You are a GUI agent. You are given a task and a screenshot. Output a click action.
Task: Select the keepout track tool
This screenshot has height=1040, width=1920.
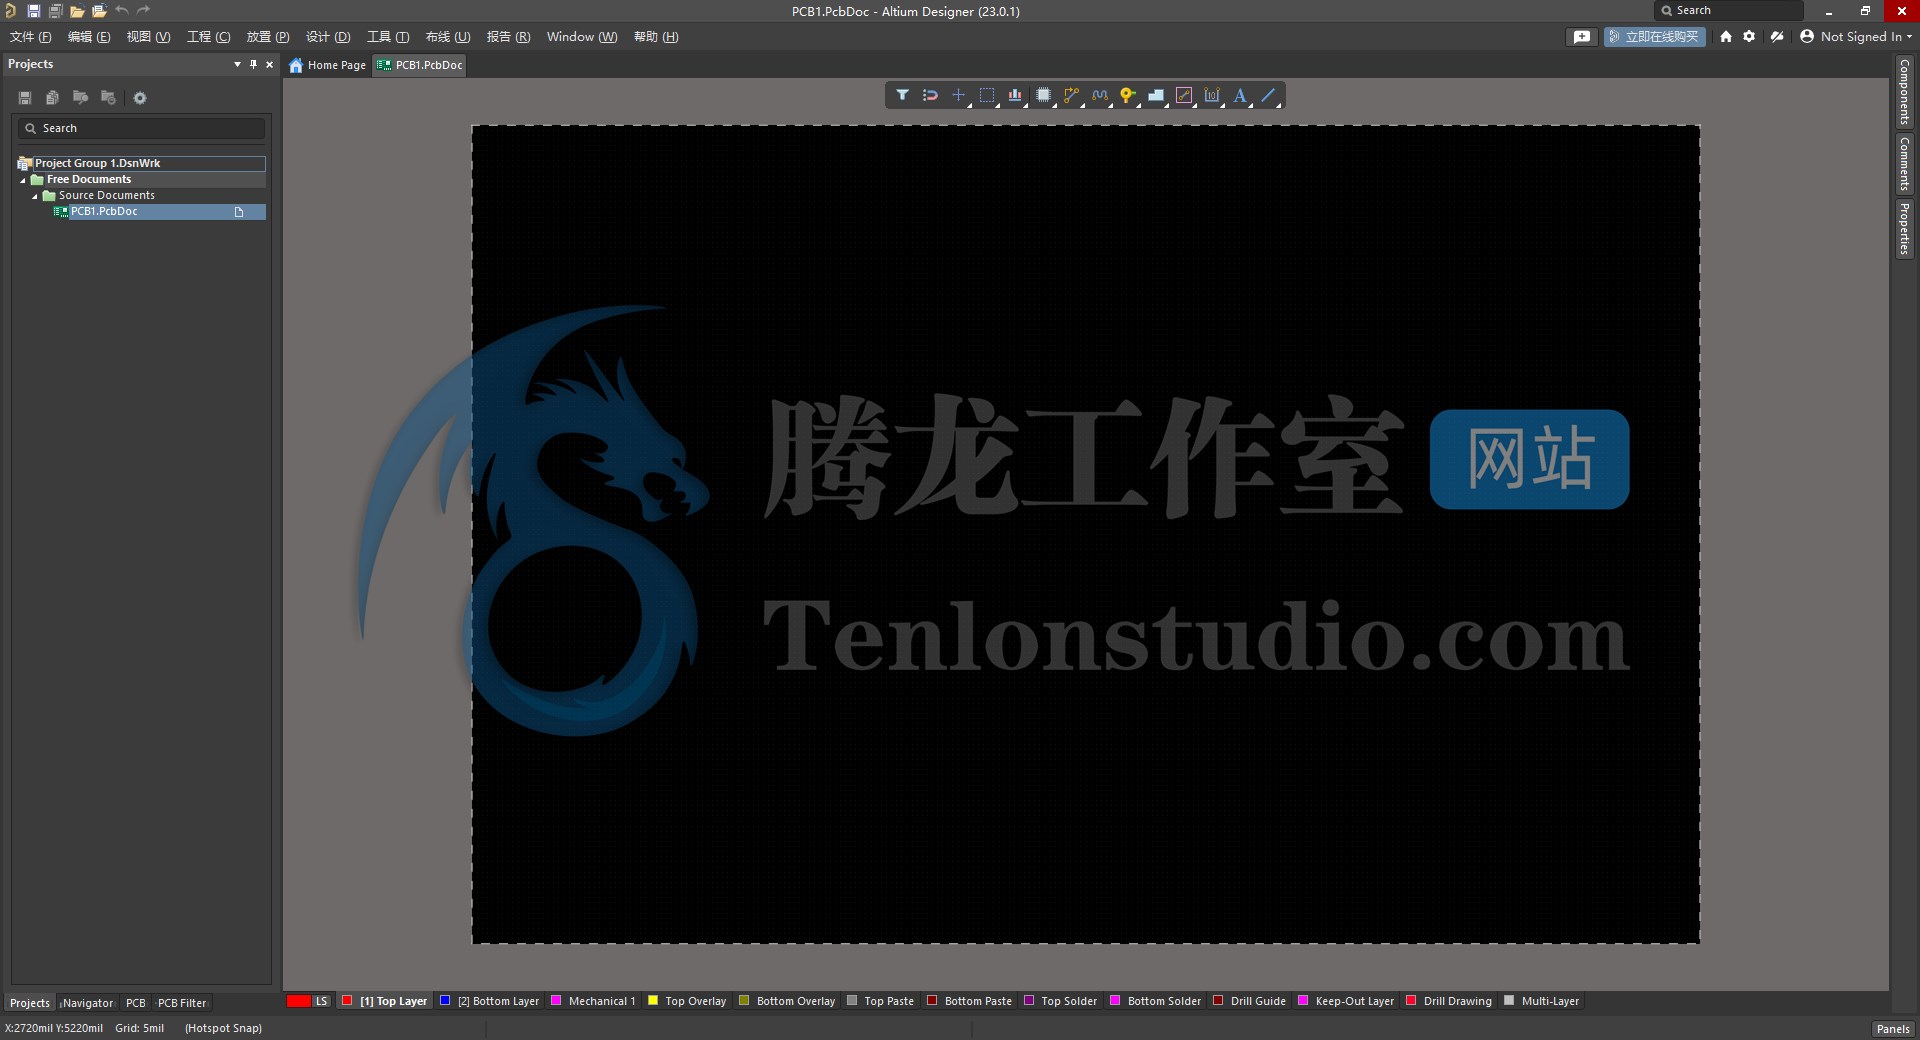coord(1184,95)
